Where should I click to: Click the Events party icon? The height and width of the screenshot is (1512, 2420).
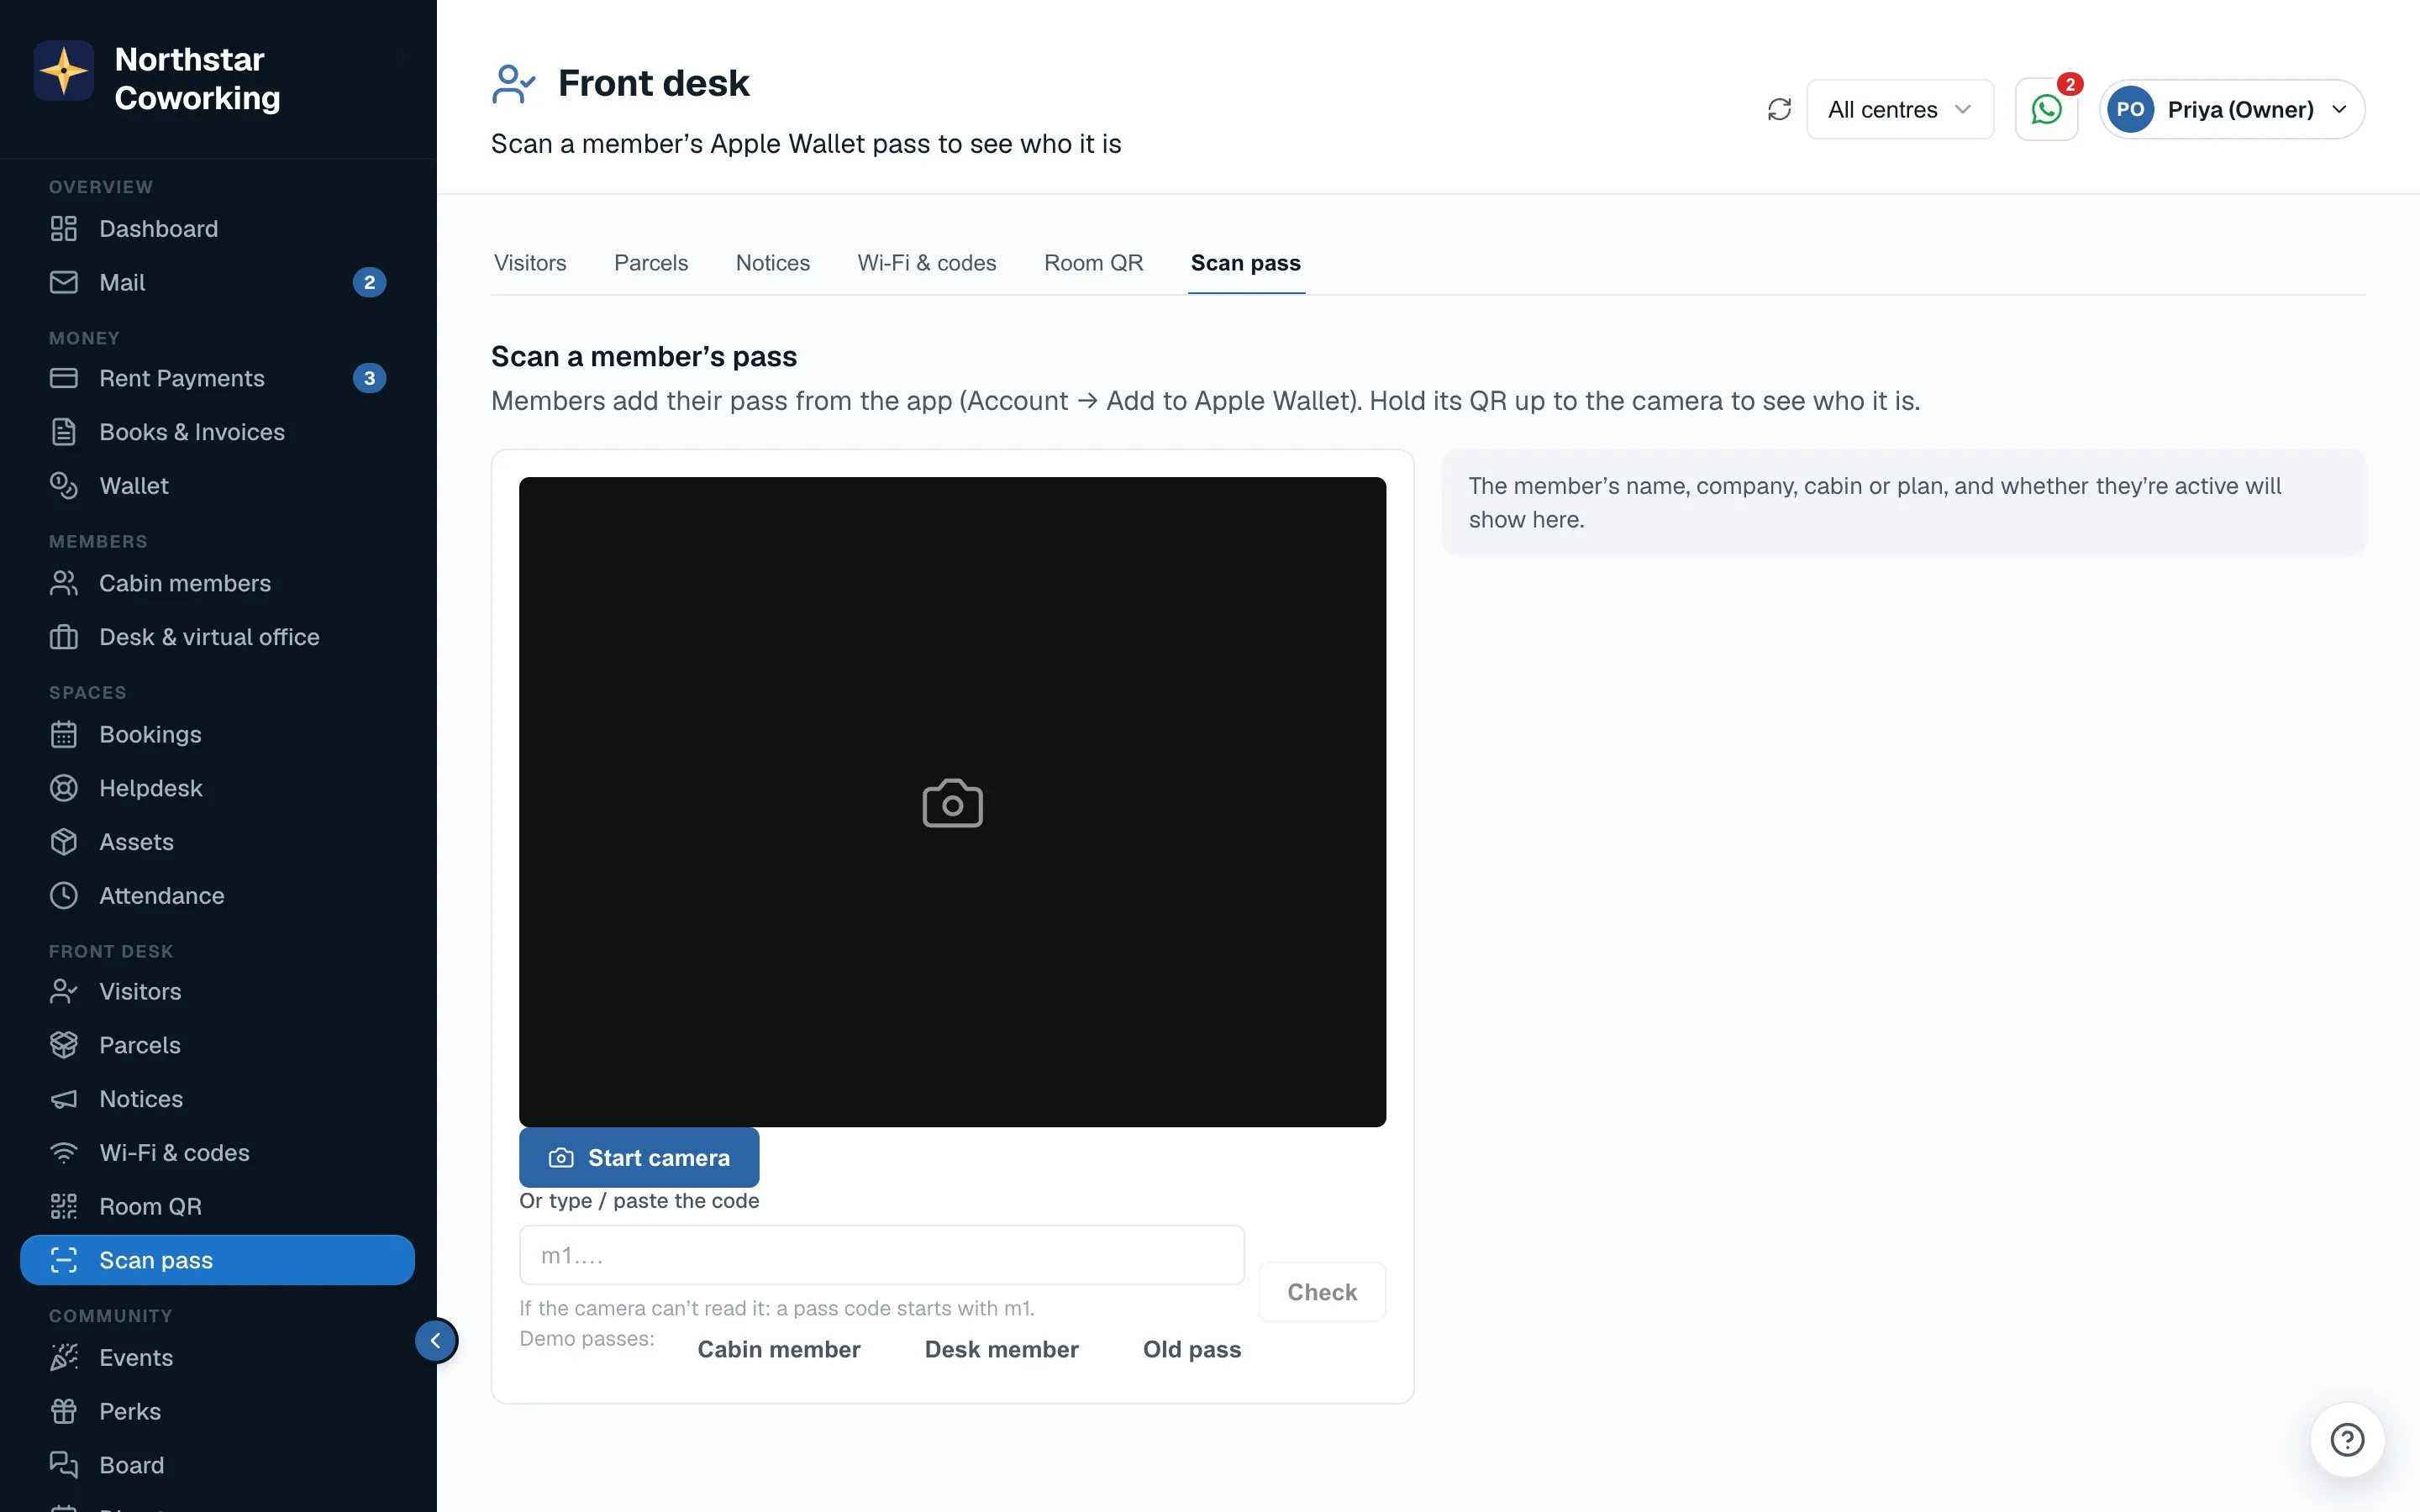coord(64,1358)
